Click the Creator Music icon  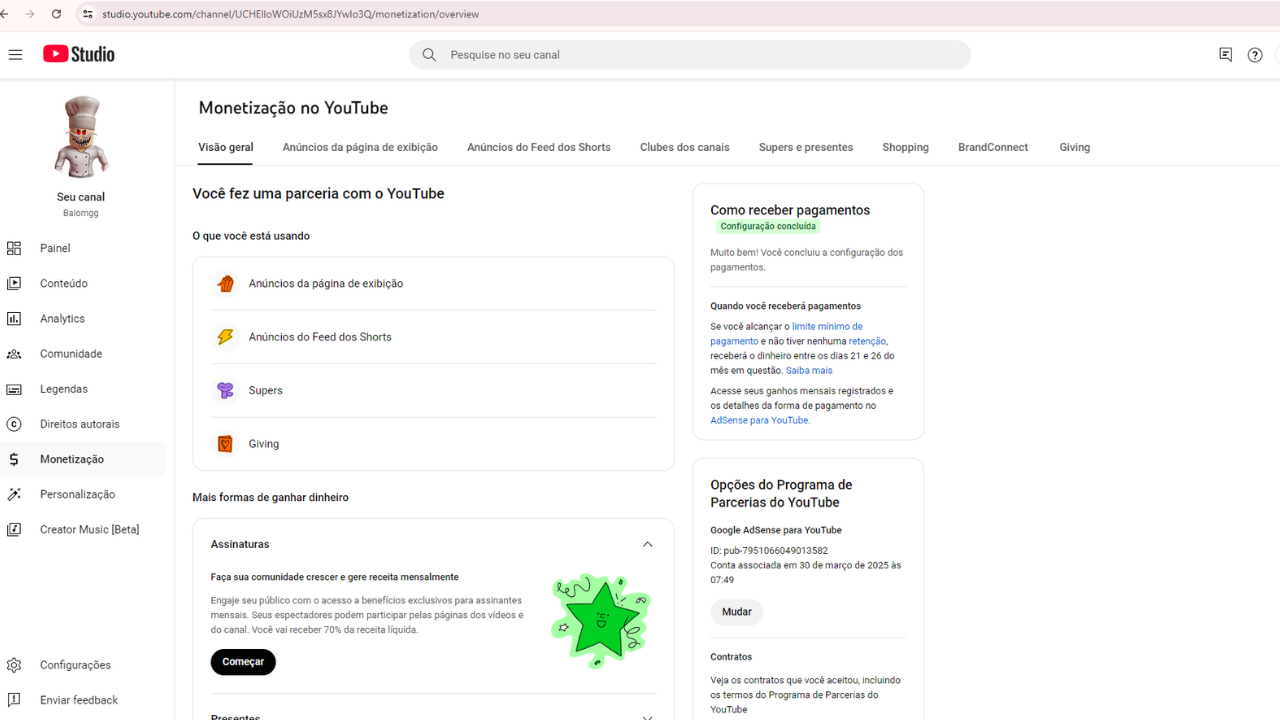14,529
